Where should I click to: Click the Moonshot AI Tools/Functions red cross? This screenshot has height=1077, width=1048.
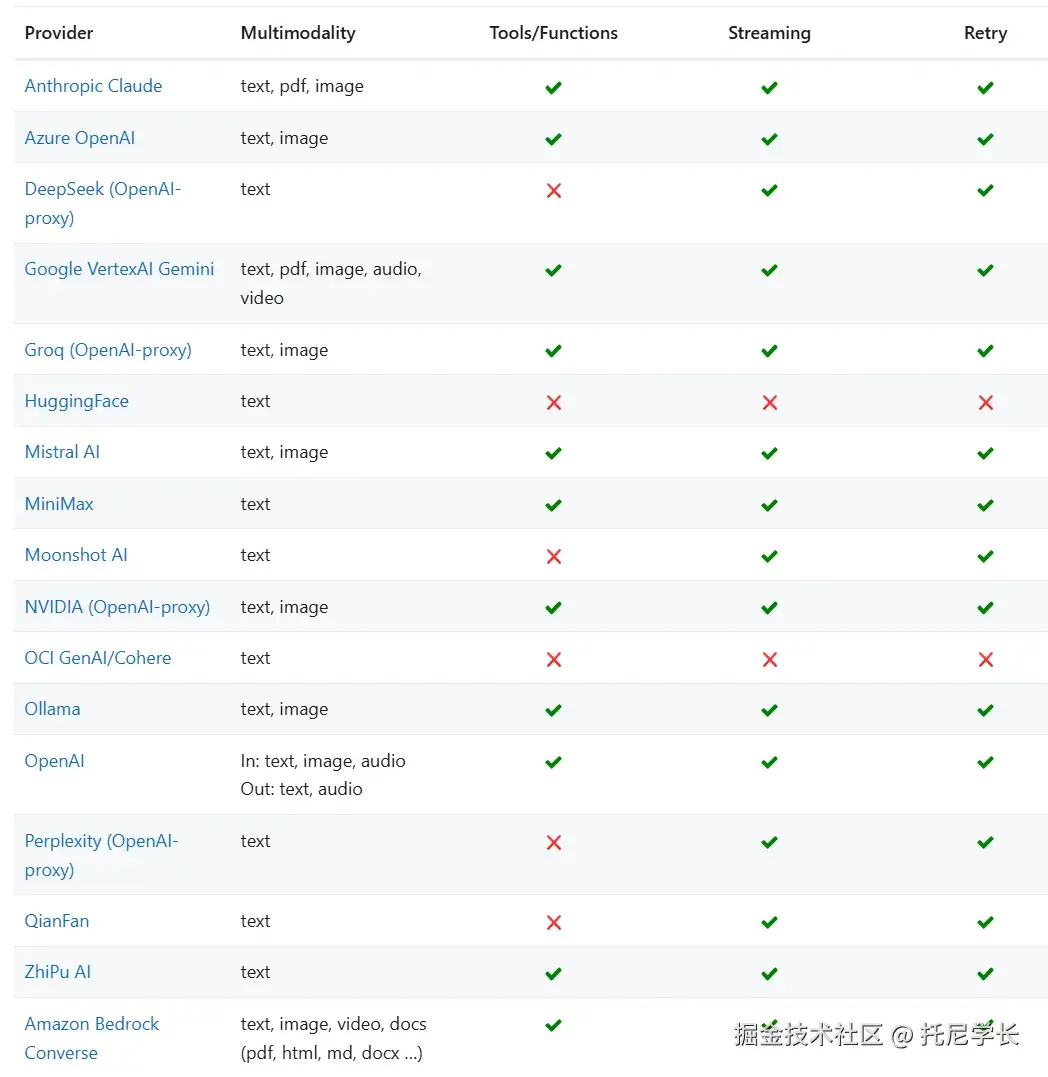click(x=553, y=556)
